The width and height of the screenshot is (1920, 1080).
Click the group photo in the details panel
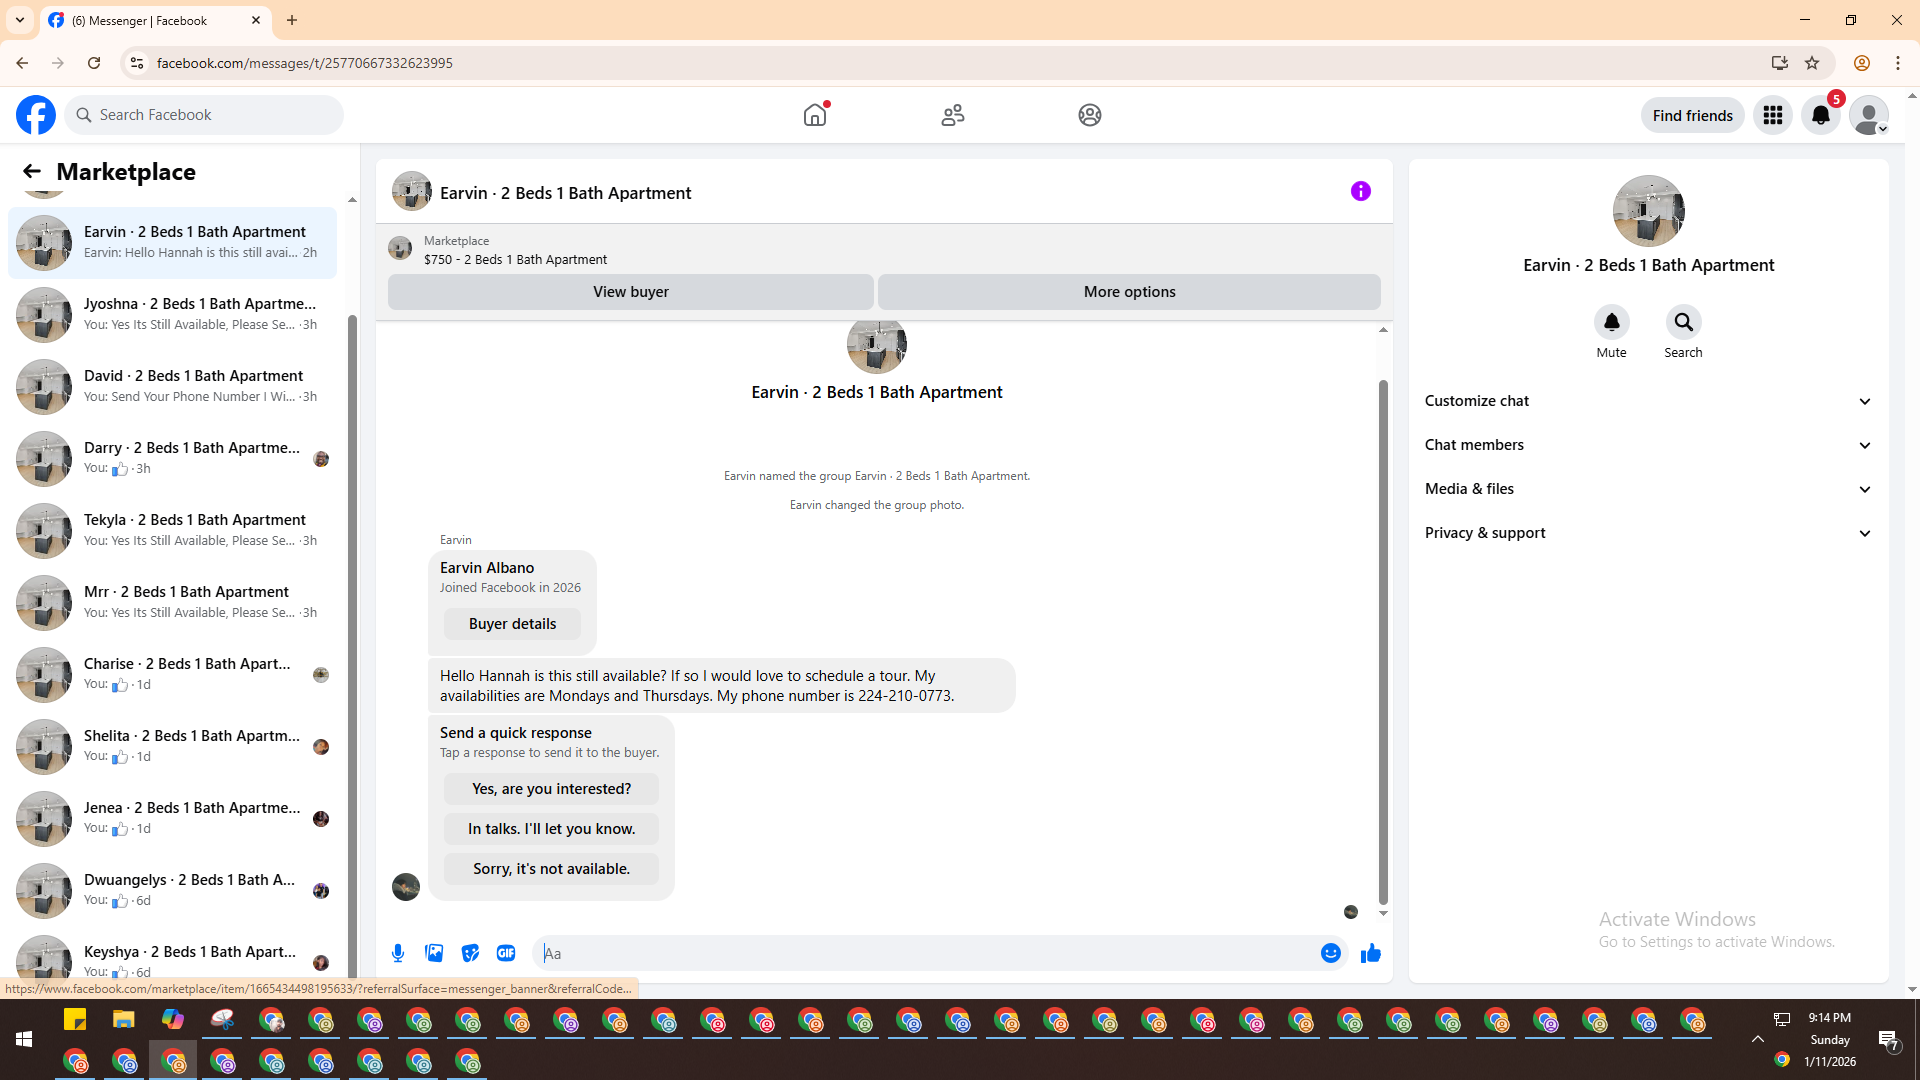click(1649, 211)
